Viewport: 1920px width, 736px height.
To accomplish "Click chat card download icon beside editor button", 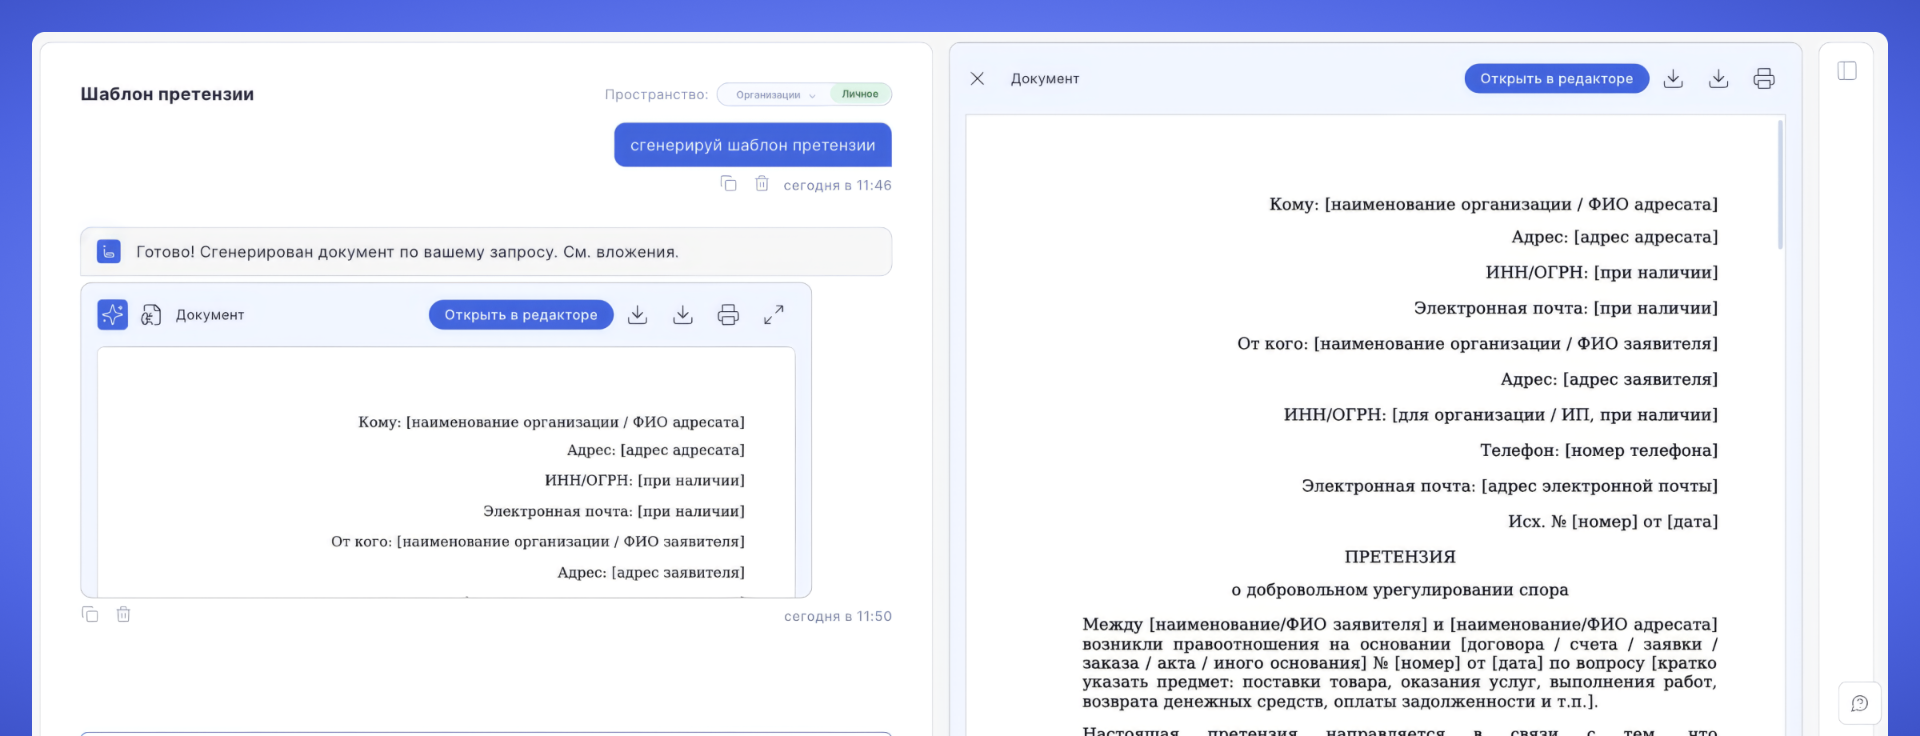I will pyautogui.click(x=637, y=315).
